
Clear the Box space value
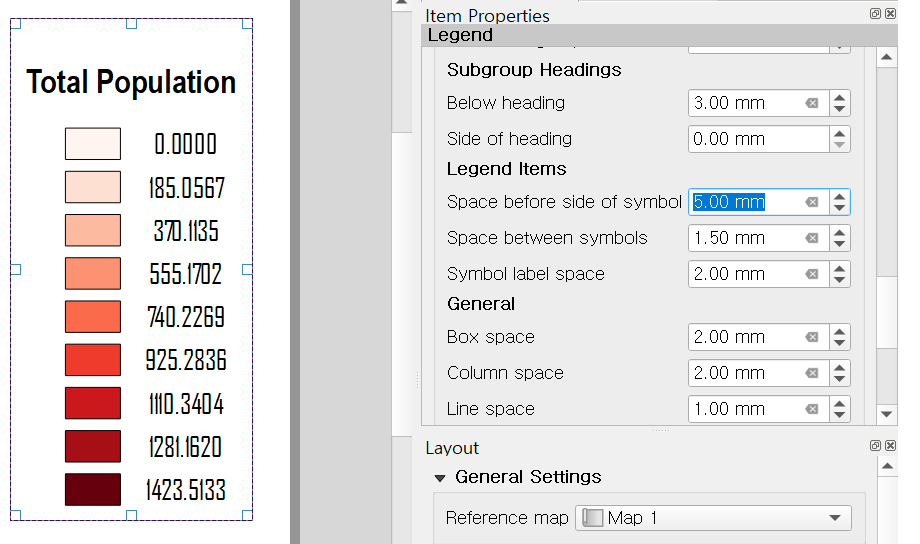(x=812, y=337)
